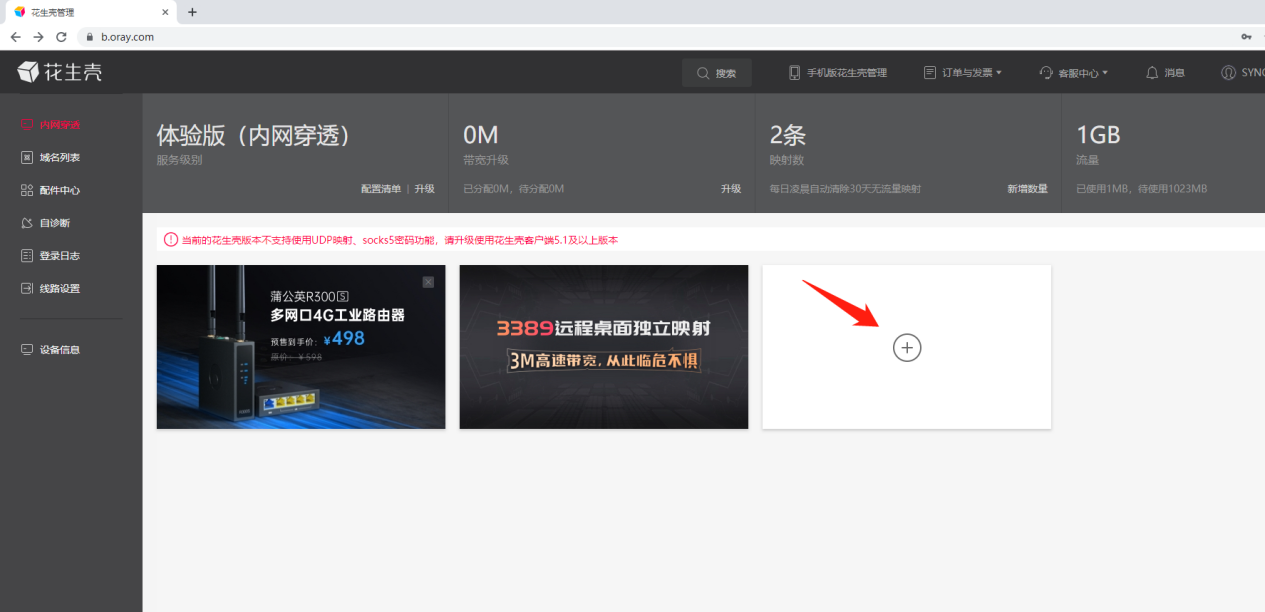Click the red warning icon in notice
The image size is (1265, 612).
click(171, 240)
